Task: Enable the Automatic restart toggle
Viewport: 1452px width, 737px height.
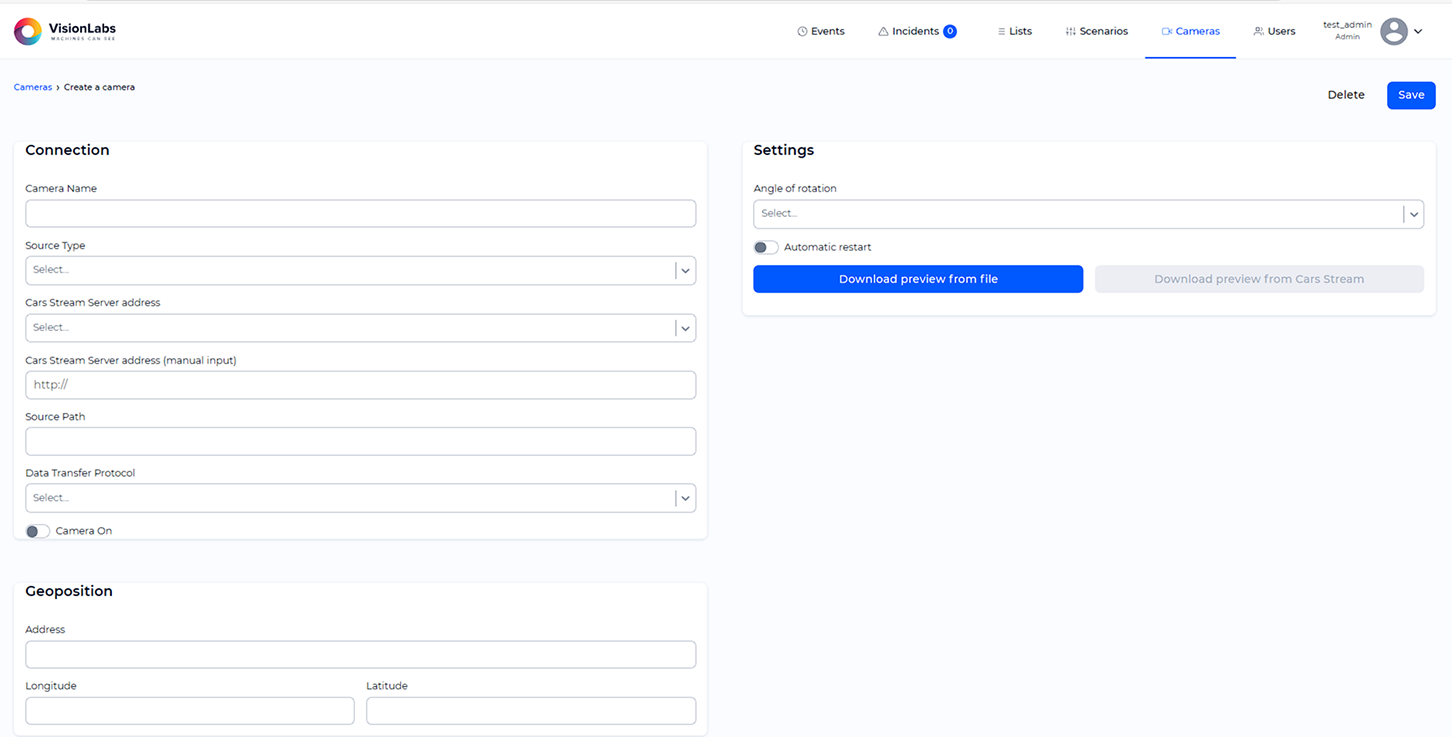Action: point(766,247)
